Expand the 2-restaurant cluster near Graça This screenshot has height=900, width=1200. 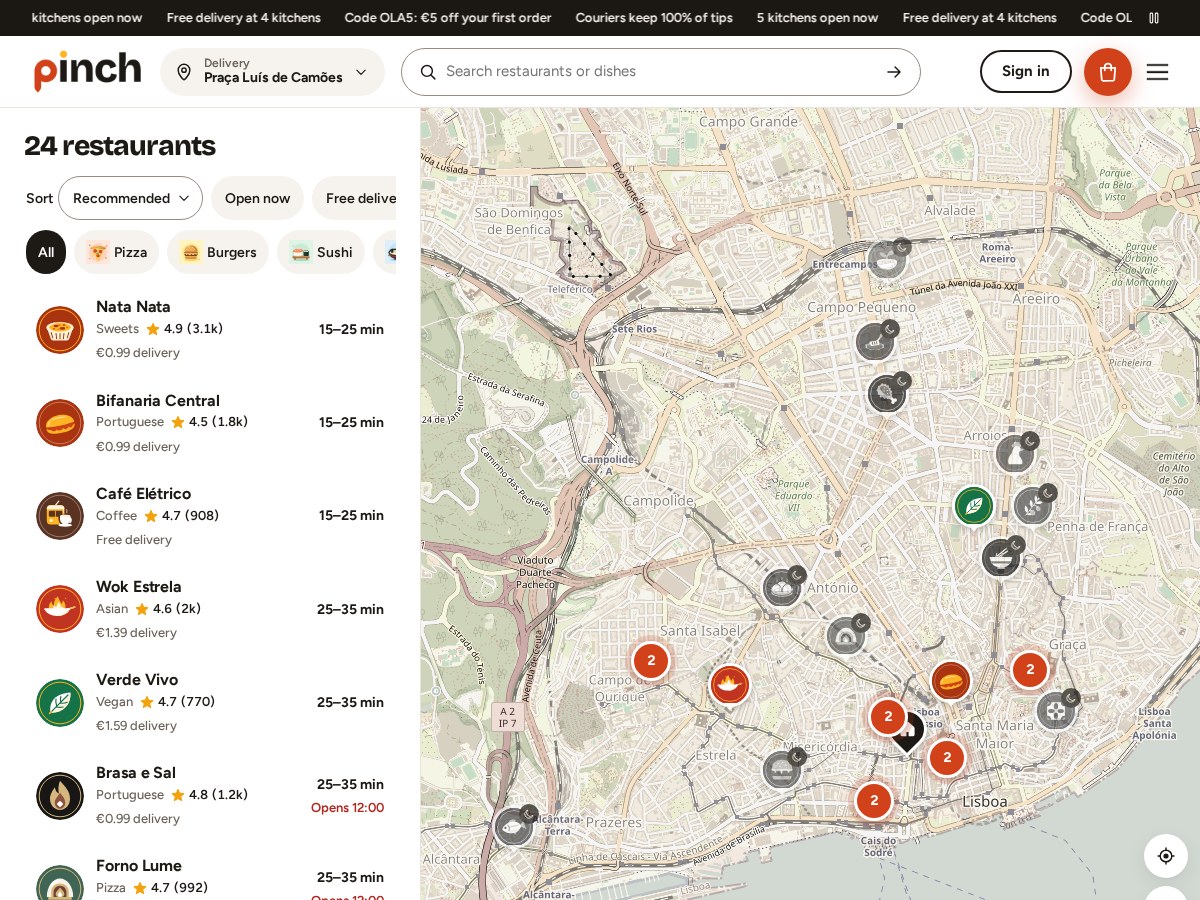[1030, 670]
